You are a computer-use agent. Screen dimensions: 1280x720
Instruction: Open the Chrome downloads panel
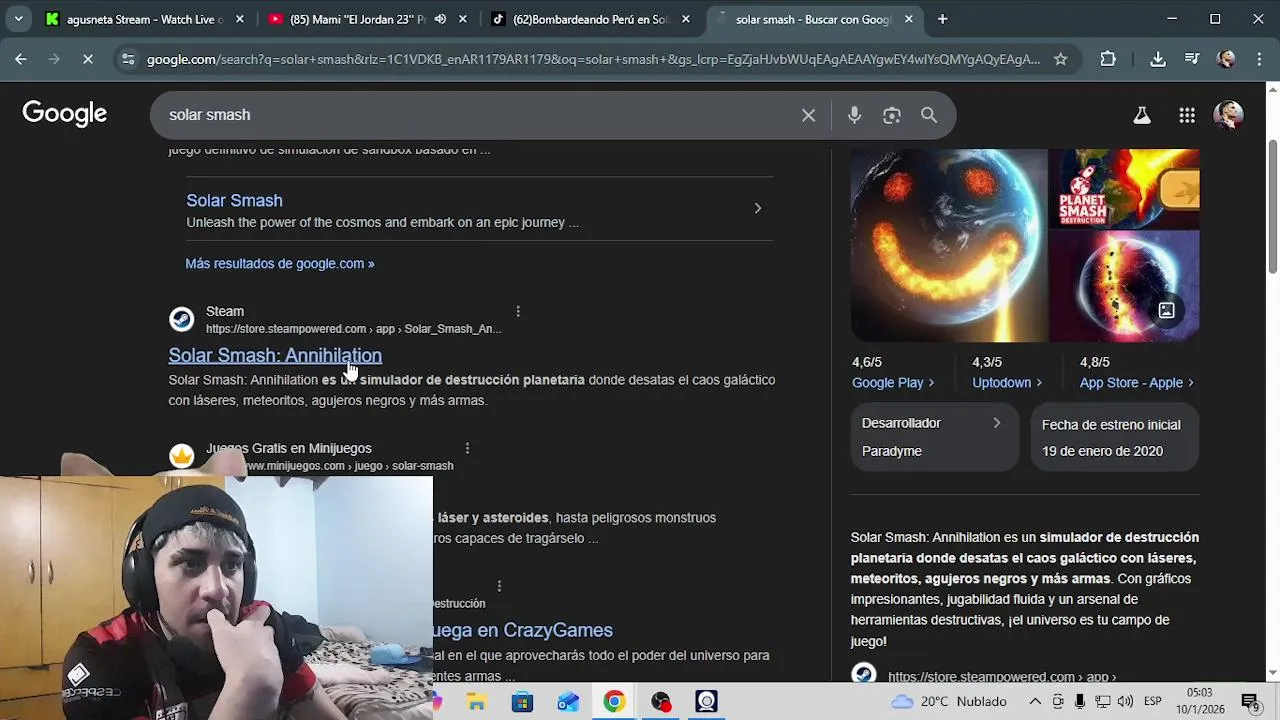(x=1158, y=59)
